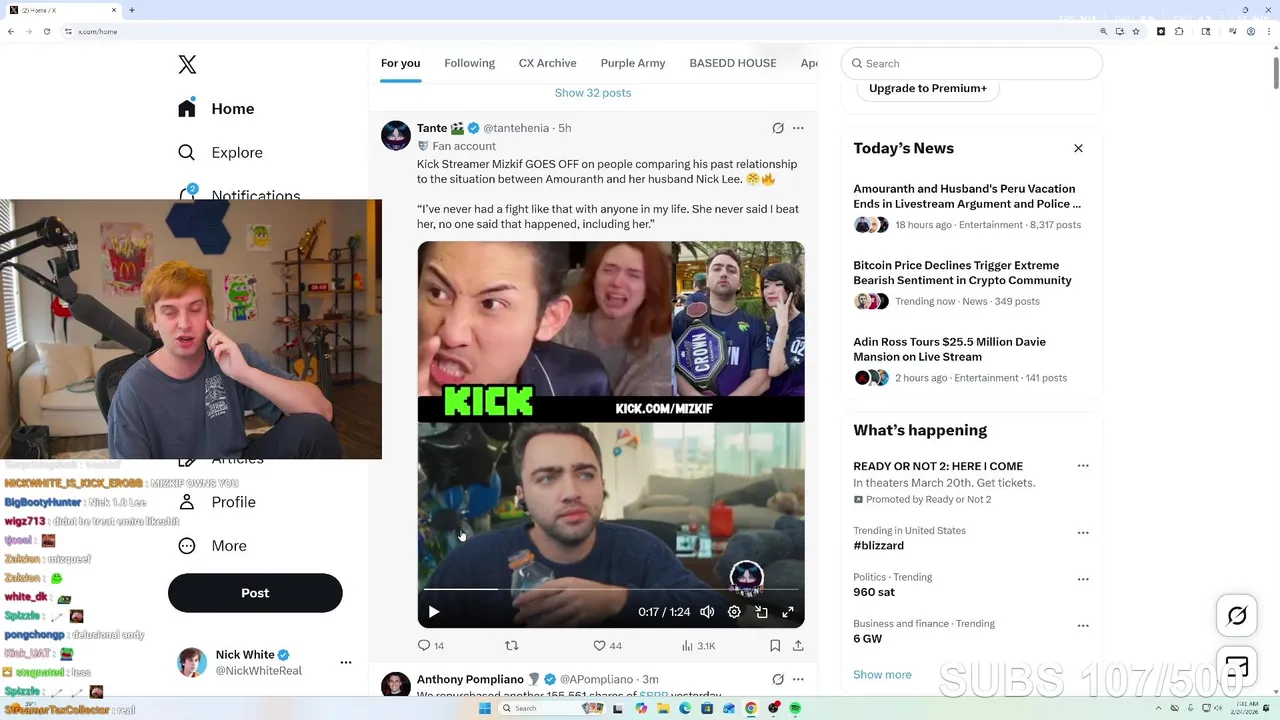Open more options on Anthony Pompliano's post
1280x720 pixels.
tap(798, 679)
